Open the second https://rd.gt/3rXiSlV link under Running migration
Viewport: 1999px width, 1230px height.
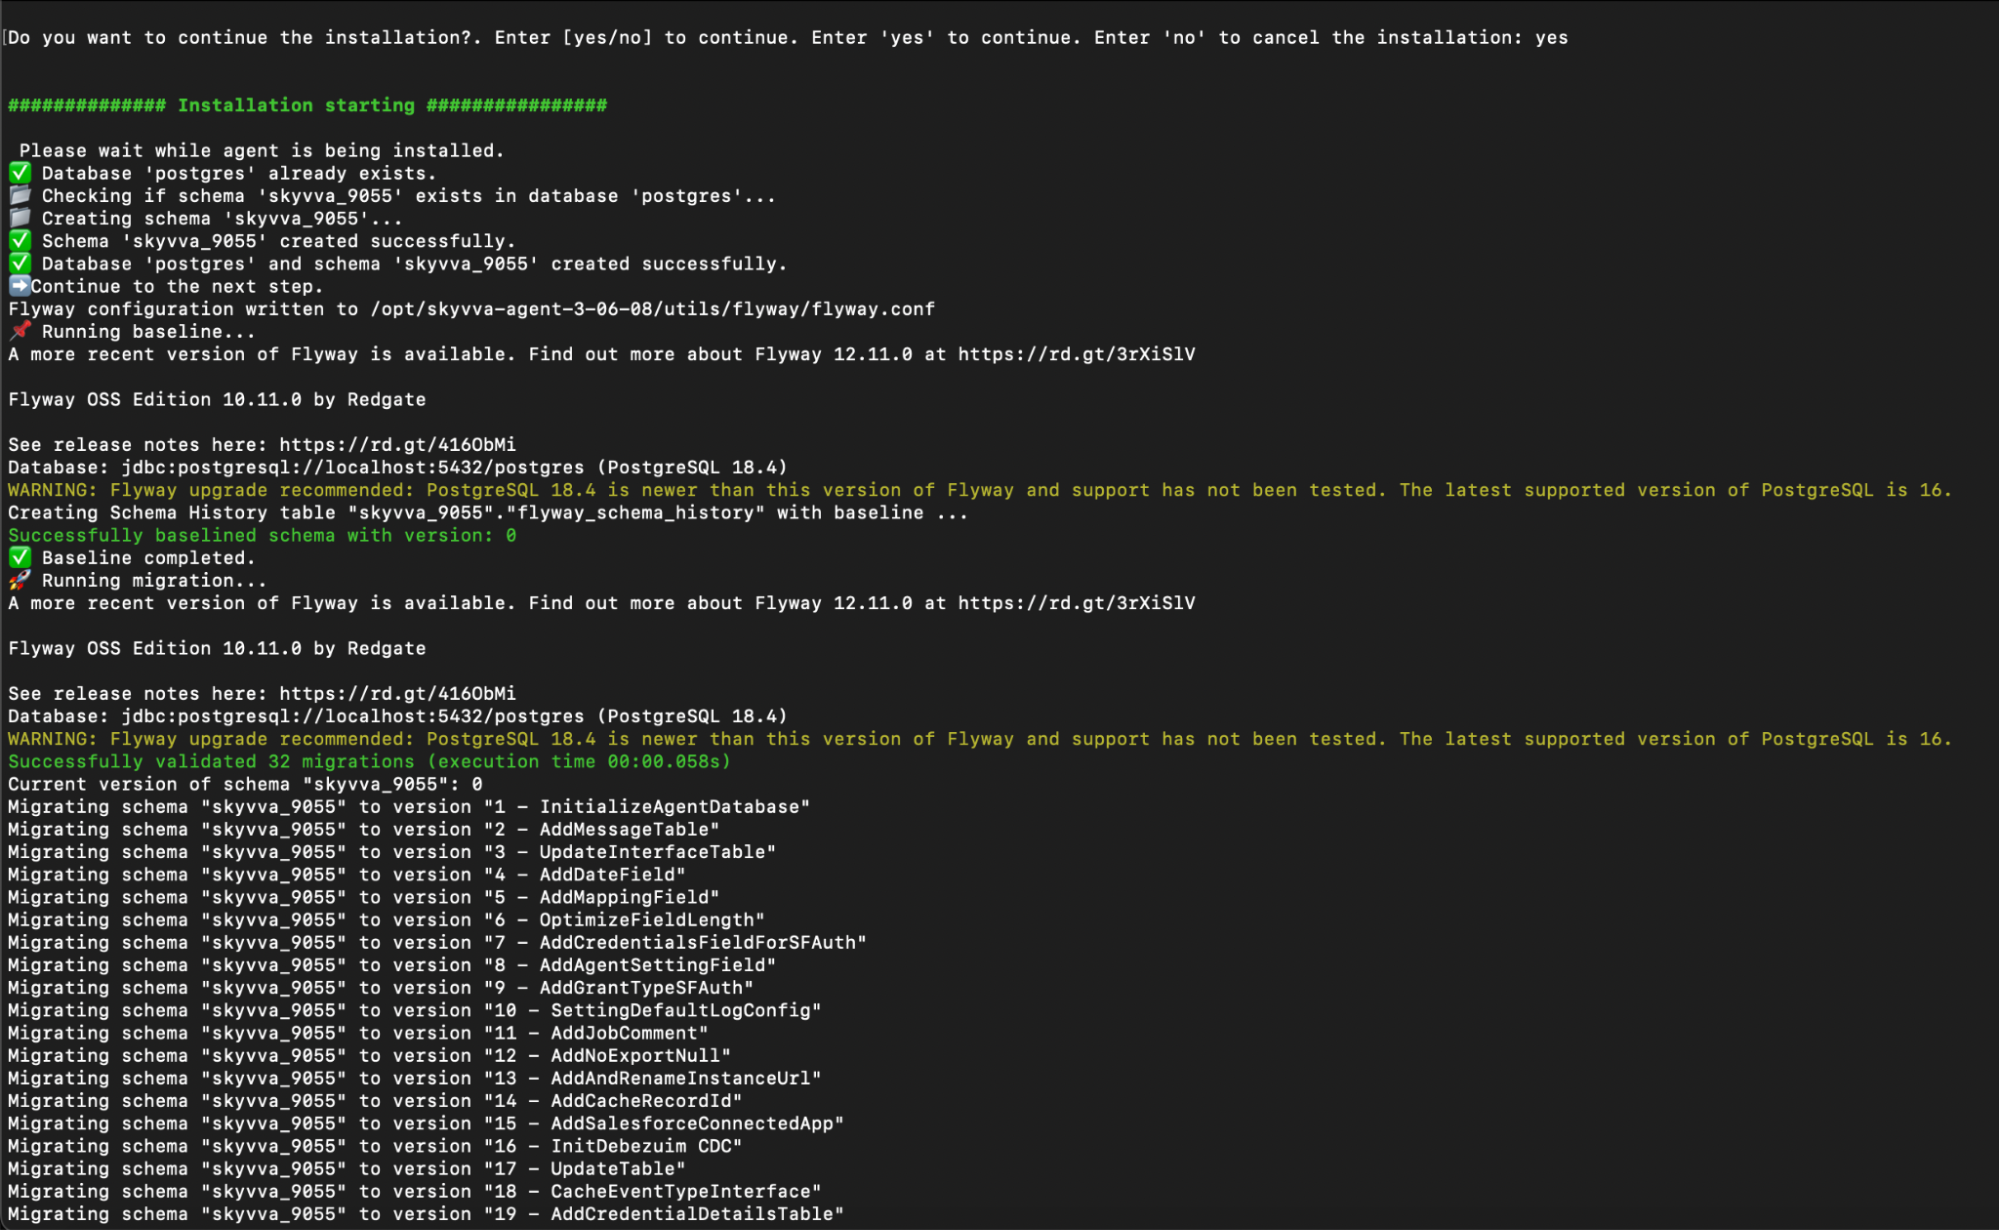point(1076,603)
